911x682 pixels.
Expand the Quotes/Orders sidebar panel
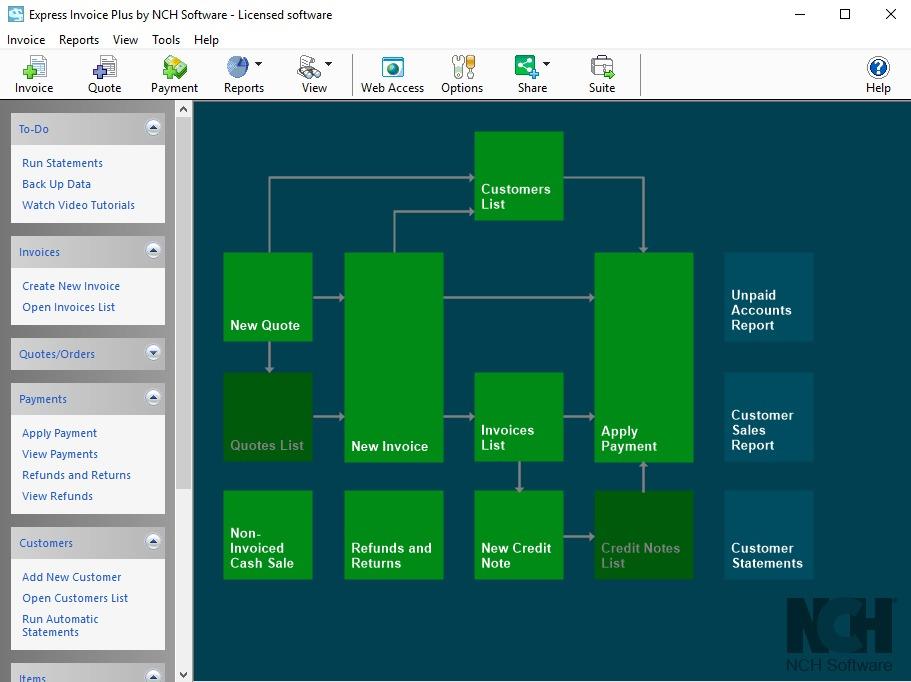(153, 353)
